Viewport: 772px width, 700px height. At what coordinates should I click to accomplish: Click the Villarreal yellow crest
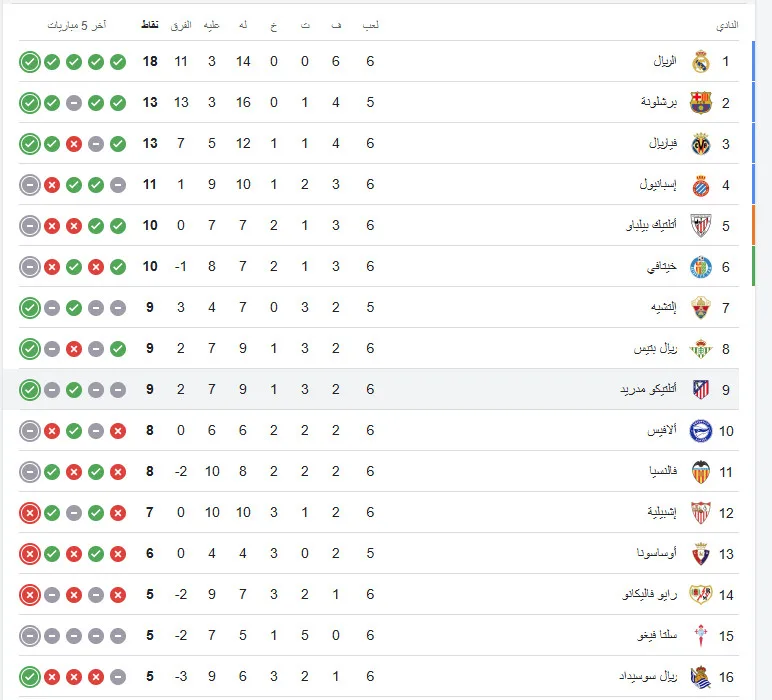[x=700, y=144]
